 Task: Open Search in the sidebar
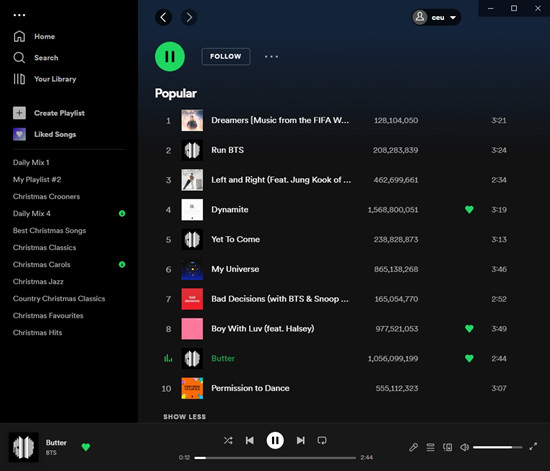[35, 58]
